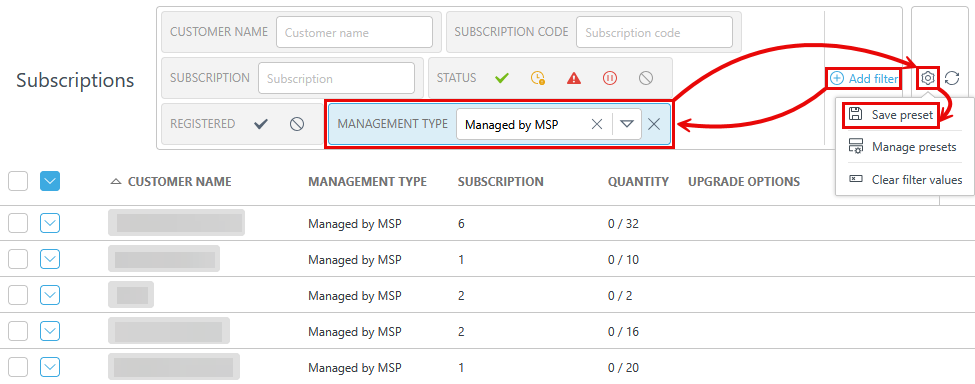Viewport: 975px width, 384px height.
Task: Focus the Customer name input field
Action: coord(354,32)
